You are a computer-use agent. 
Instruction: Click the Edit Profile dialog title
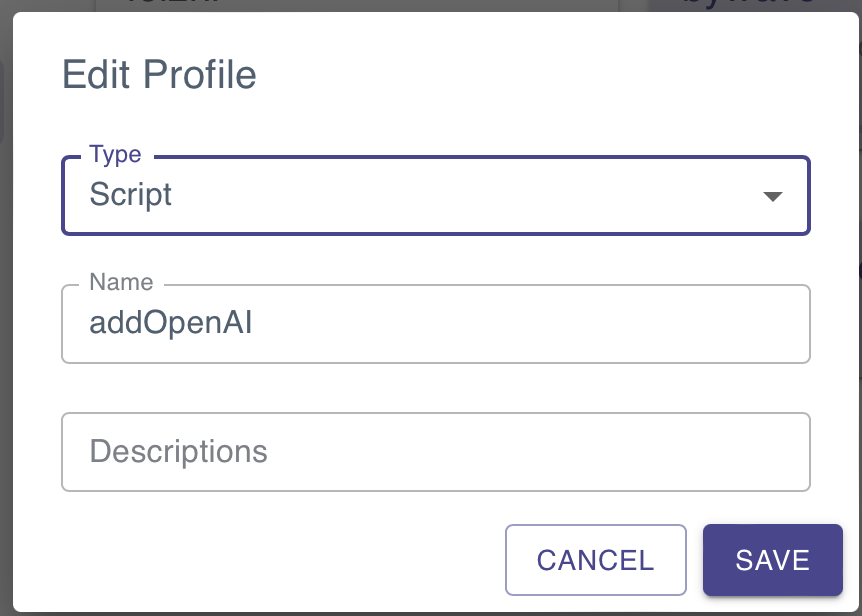[159, 74]
